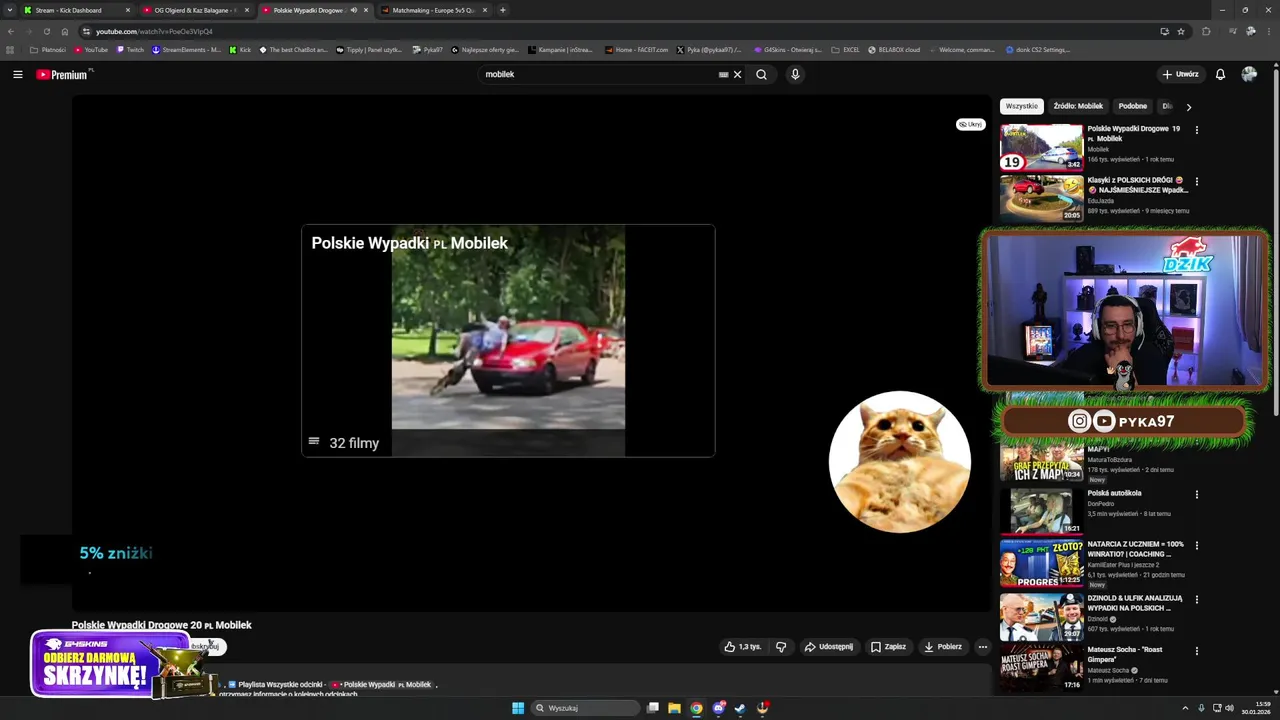The image size is (1280, 720).
Task: Open the tab search dropdown arrow
Action: 10,10
